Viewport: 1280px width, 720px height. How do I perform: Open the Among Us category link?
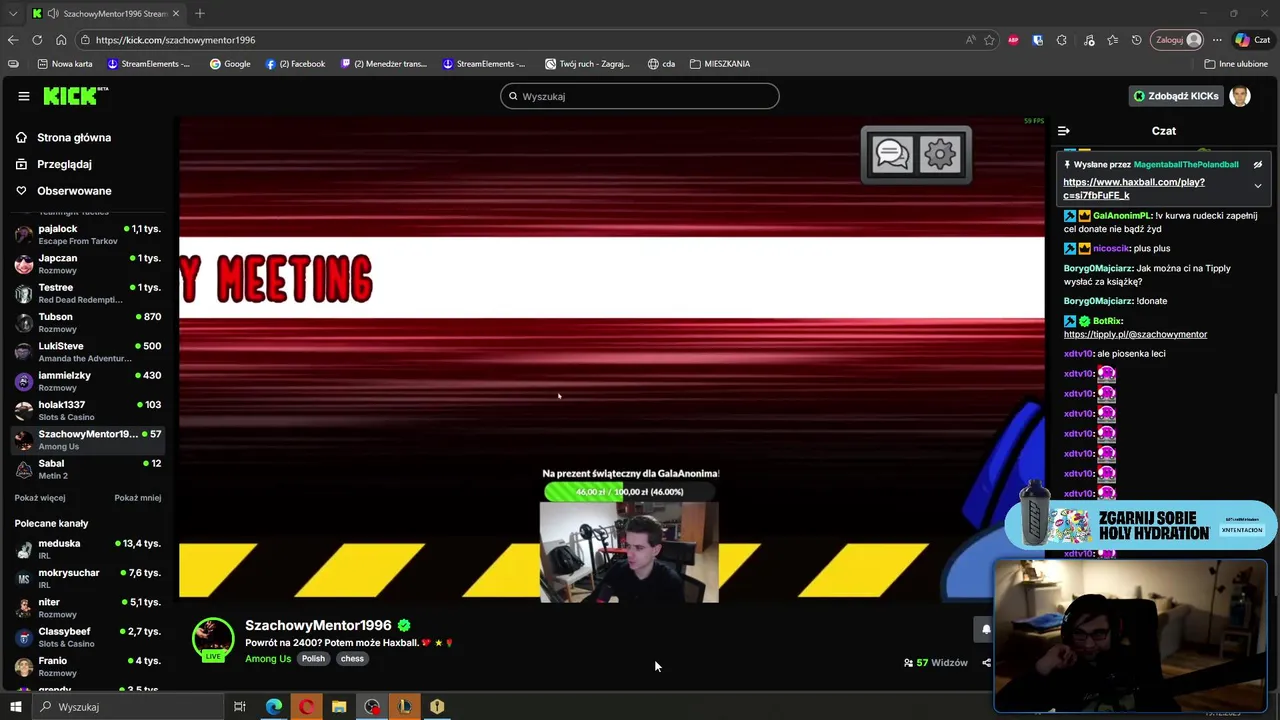coord(268,659)
